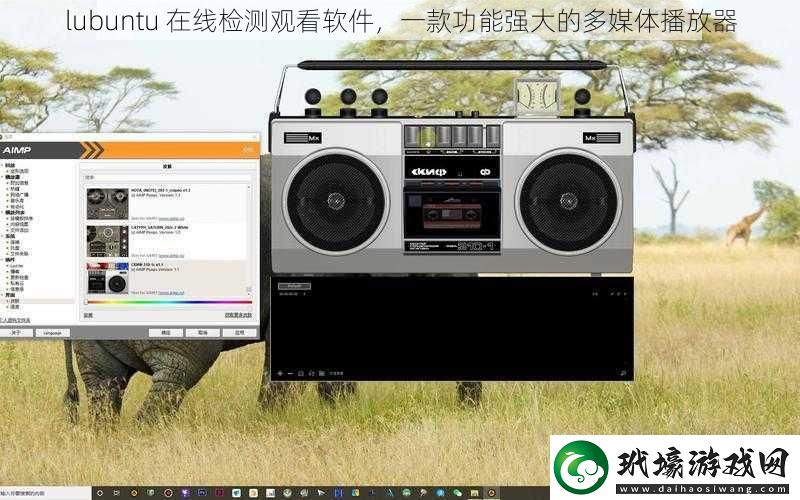Open the website link in the NOTA skin entry
The image size is (800, 500).
pyautogui.click(x=171, y=218)
